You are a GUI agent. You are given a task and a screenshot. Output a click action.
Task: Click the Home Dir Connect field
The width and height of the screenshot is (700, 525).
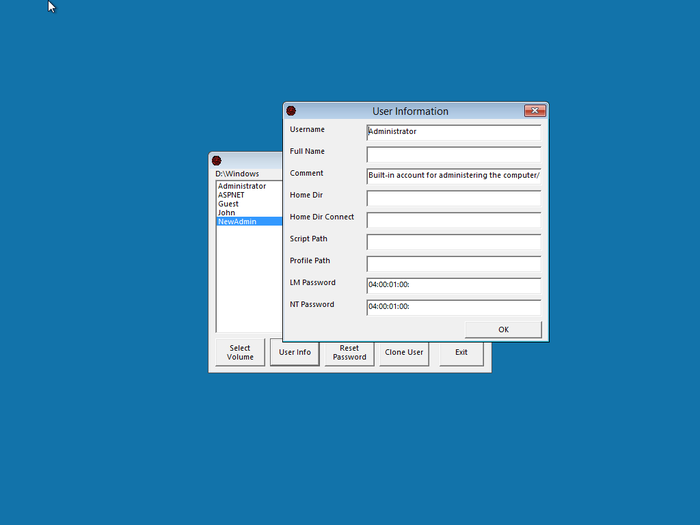coord(454,219)
